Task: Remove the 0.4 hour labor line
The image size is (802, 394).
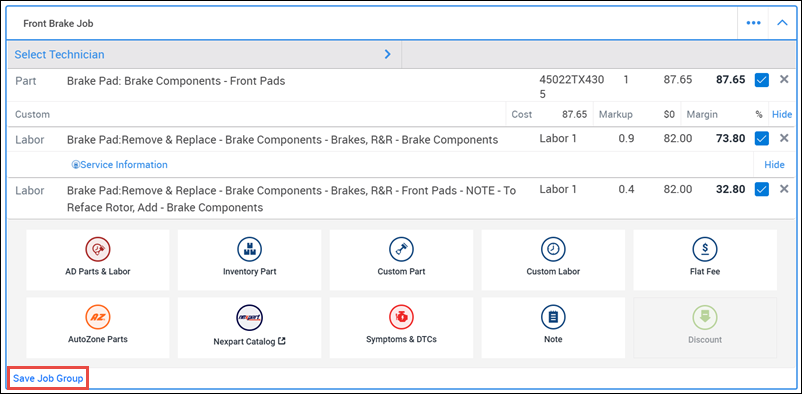Action: tap(784, 189)
